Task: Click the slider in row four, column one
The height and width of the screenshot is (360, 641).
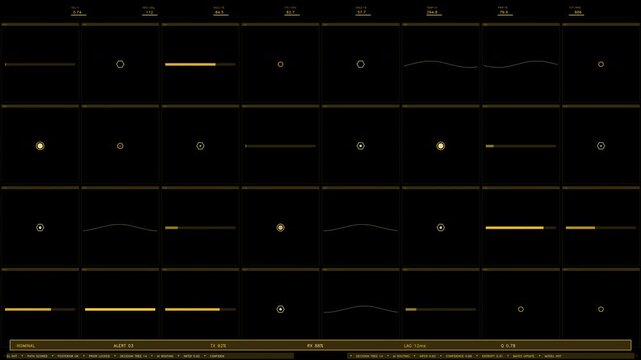Action: [40, 309]
